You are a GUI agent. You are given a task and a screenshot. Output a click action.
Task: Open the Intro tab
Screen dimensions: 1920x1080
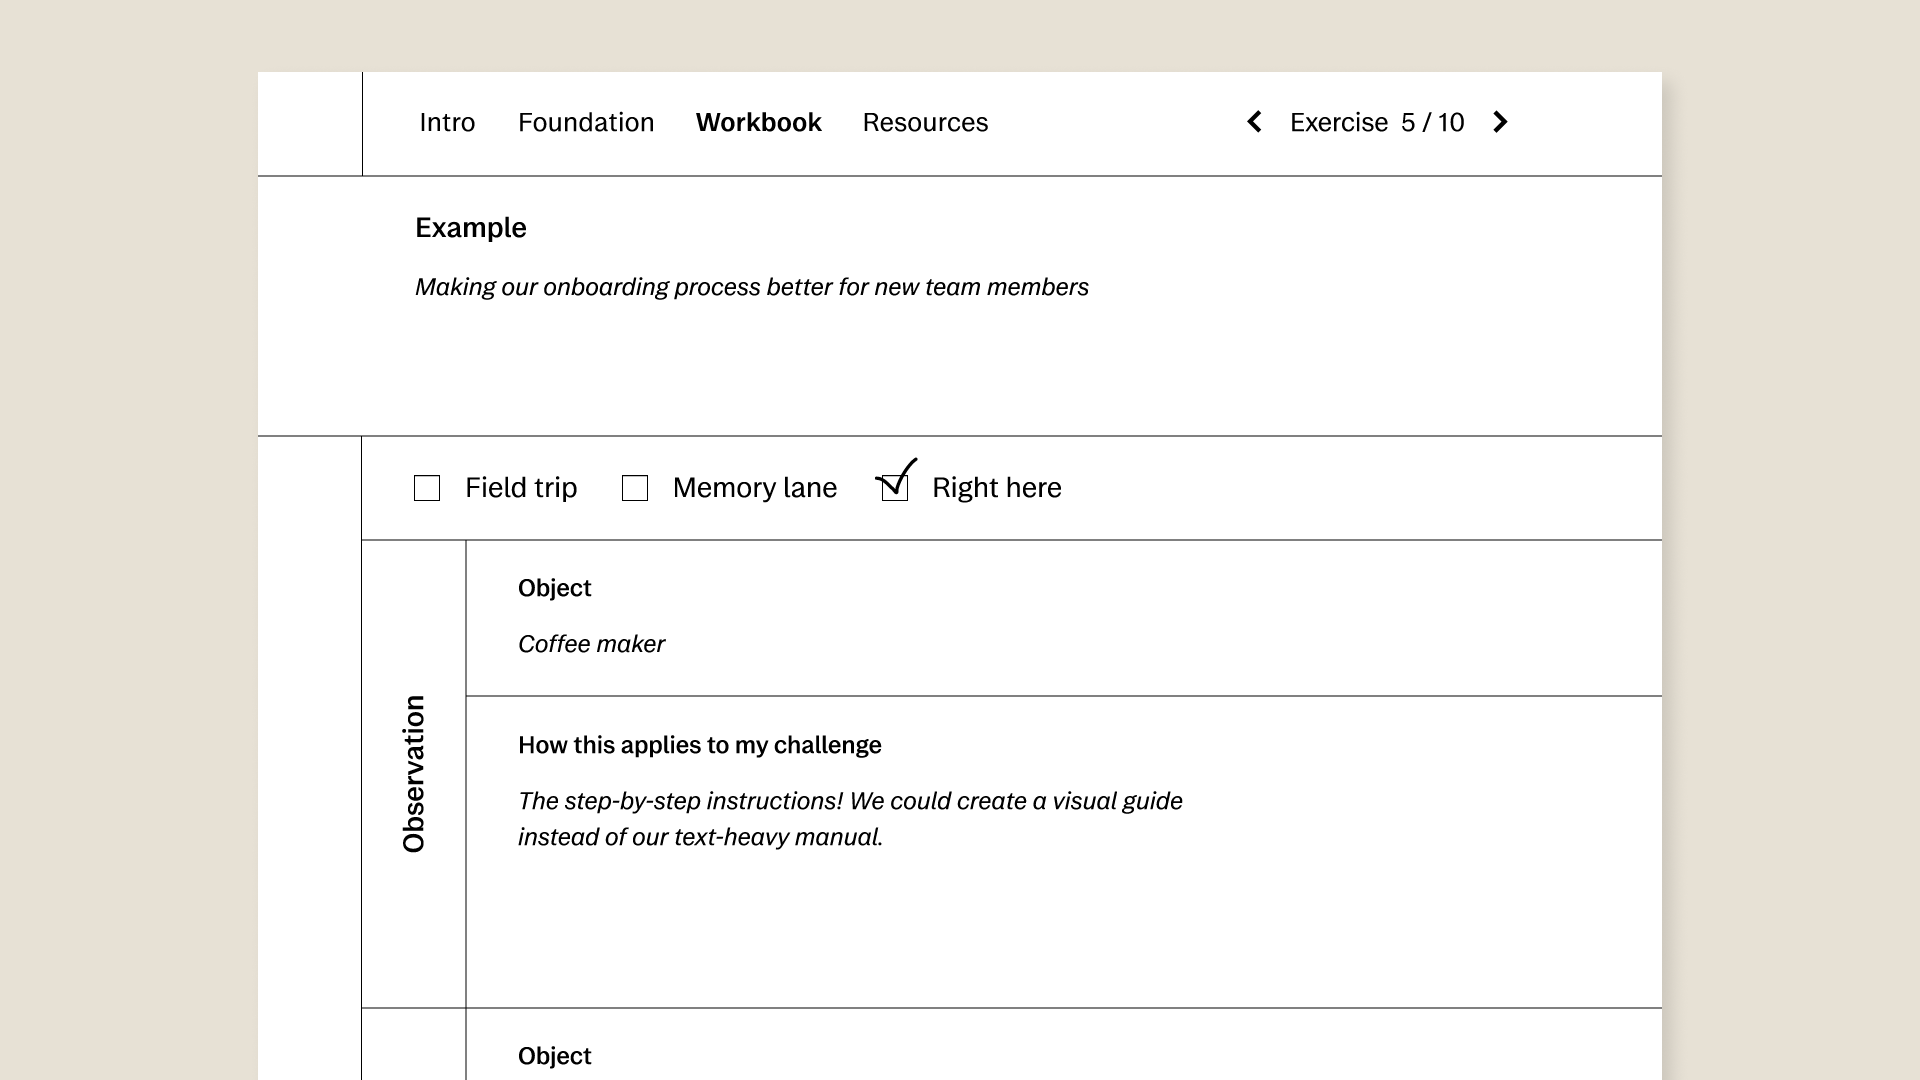point(447,122)
